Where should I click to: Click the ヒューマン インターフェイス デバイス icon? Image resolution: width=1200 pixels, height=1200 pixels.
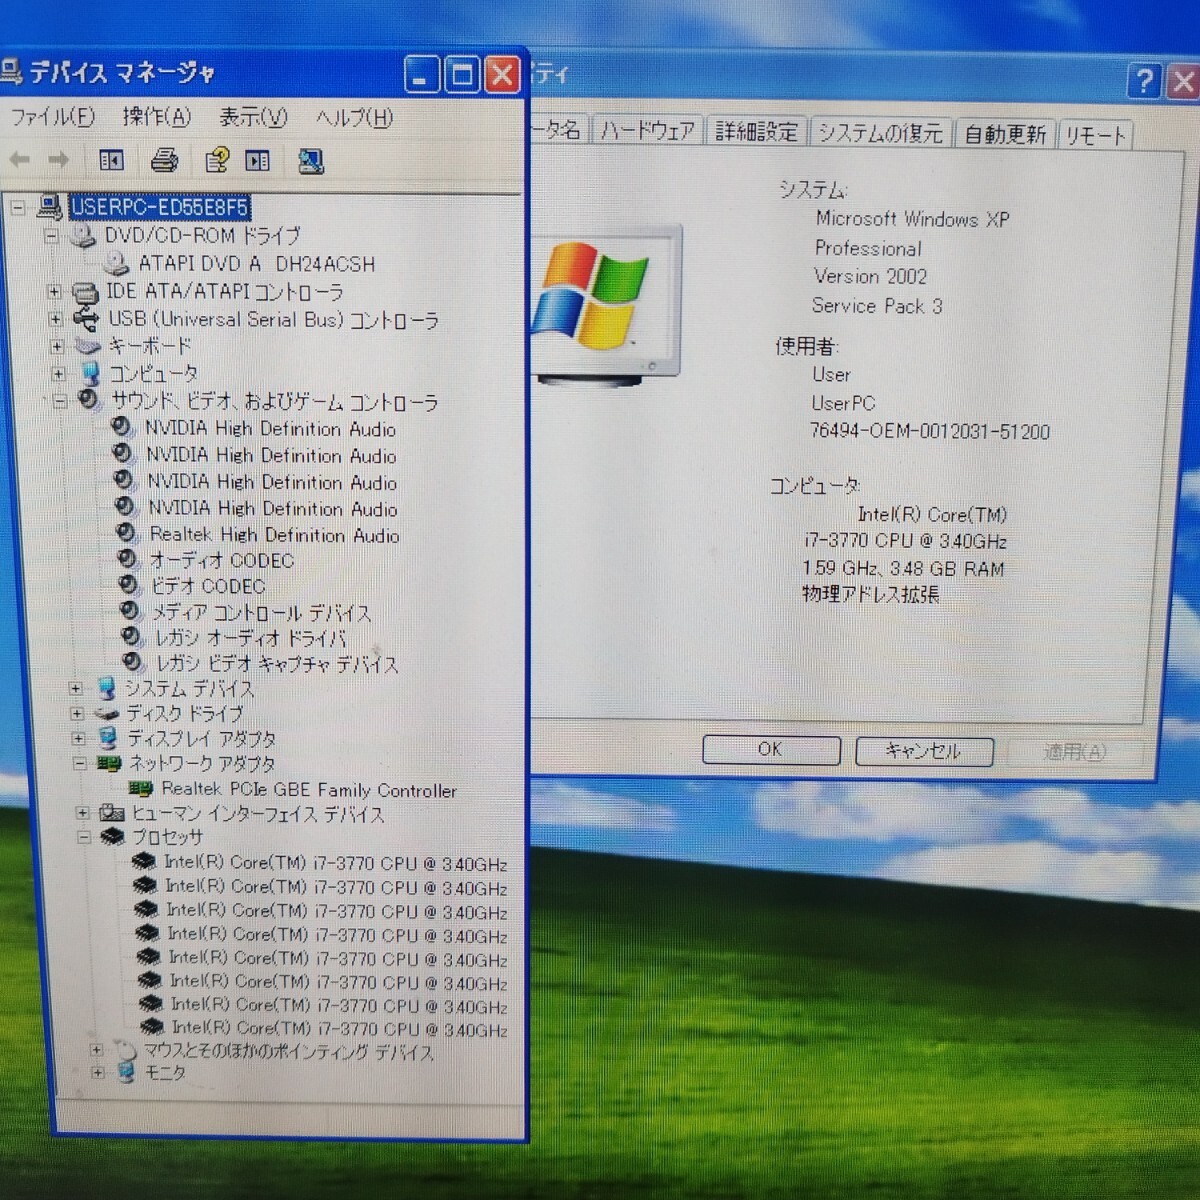(112, 814)
